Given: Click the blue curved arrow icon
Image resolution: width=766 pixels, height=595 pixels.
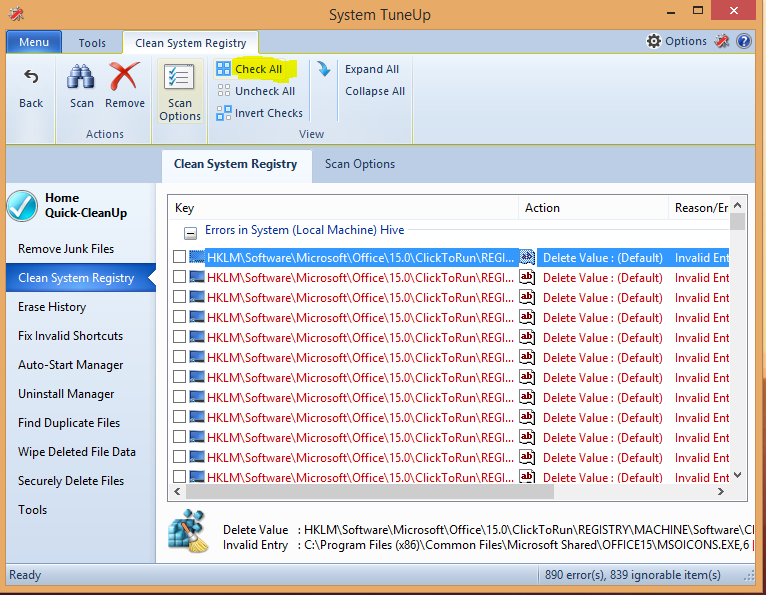Looking at the screenshot, I should (x=323, y=69).
